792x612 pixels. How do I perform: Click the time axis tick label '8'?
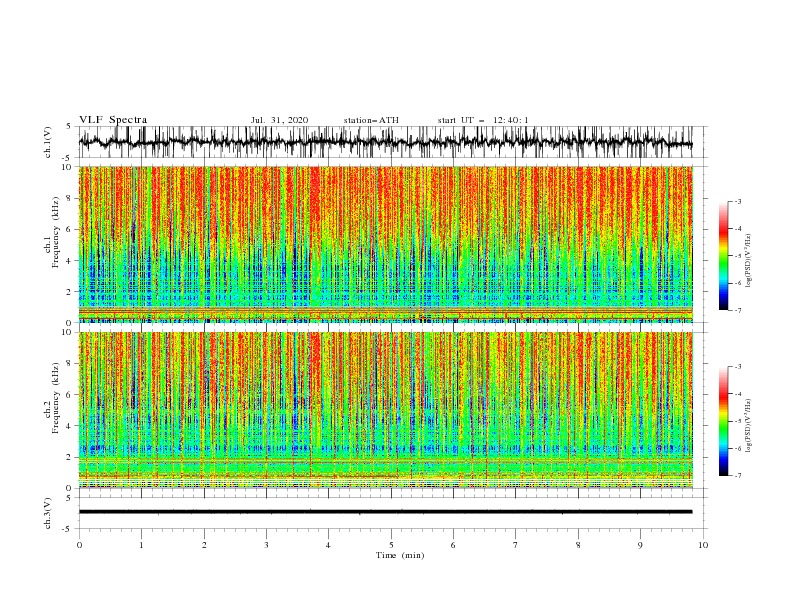[x=578, y=545]
